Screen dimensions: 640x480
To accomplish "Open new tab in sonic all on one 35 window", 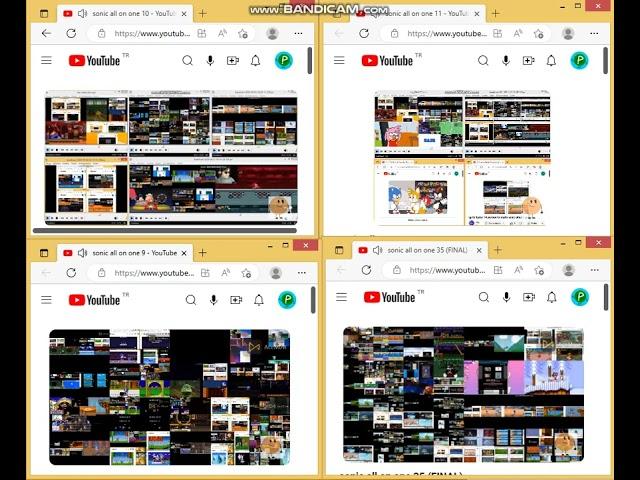I will click(x=498, y=250).
